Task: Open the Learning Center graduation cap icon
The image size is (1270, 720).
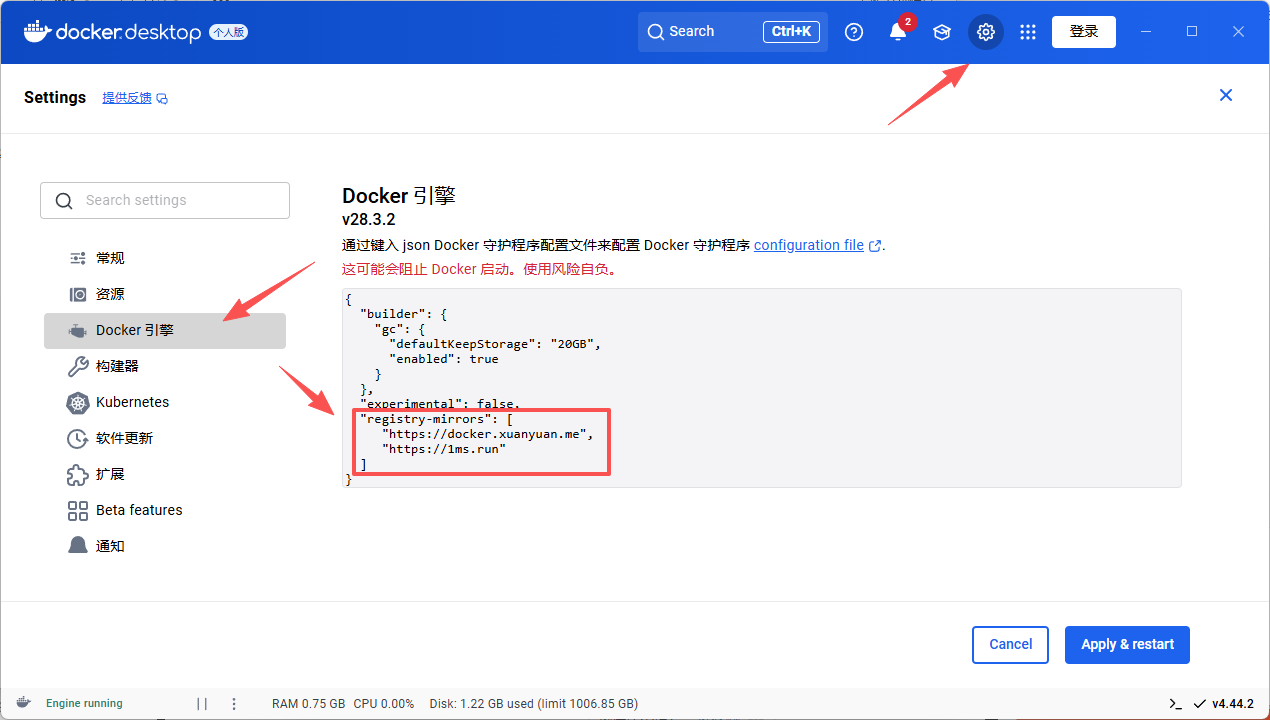Action: pos(942,32)
